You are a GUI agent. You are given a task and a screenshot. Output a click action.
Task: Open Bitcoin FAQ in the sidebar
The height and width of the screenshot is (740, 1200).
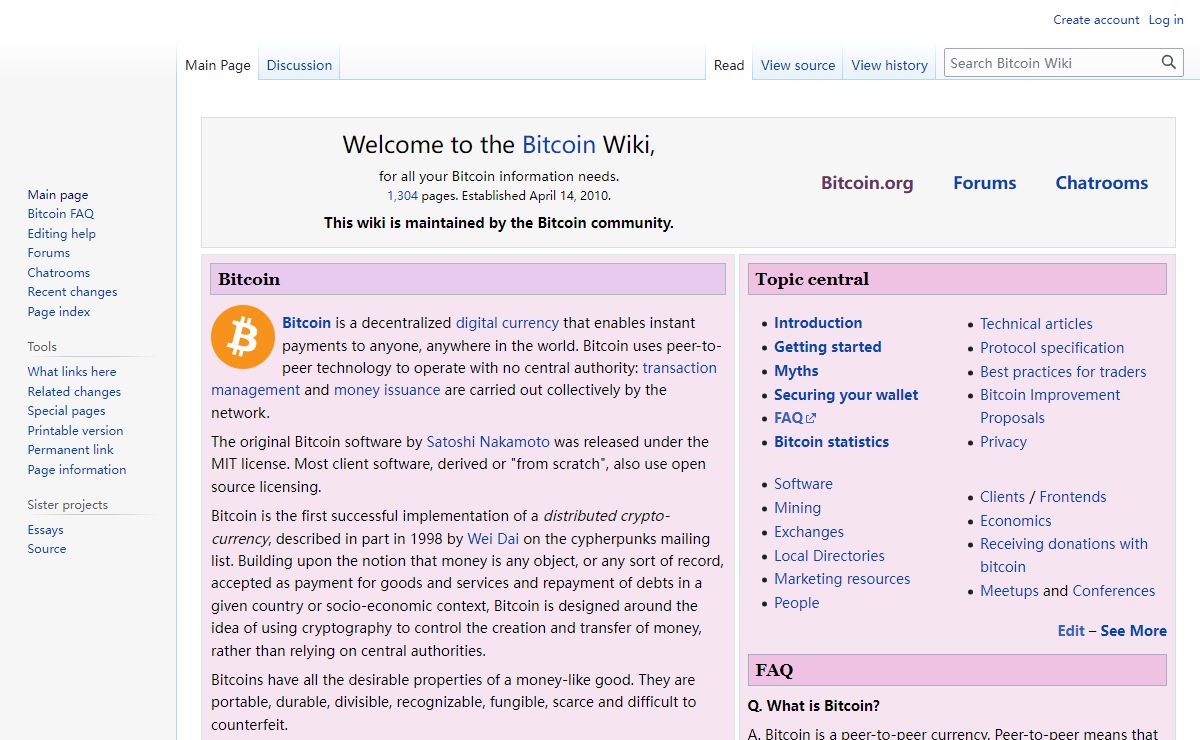(61, 214)
